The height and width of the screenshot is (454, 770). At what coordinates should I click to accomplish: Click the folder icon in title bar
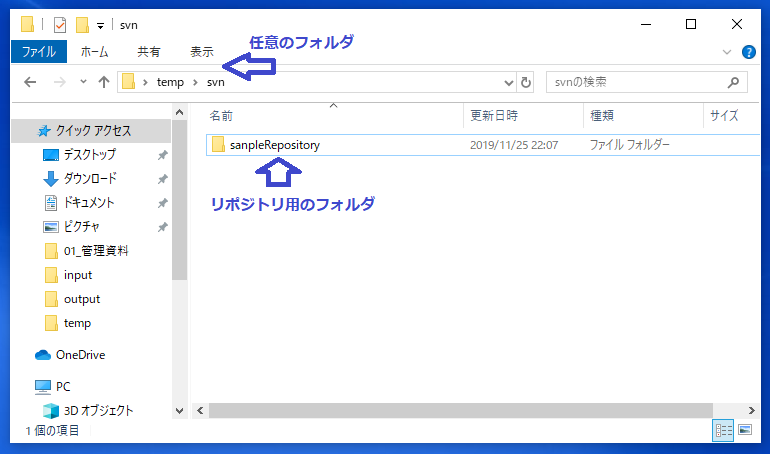(28, 24)
